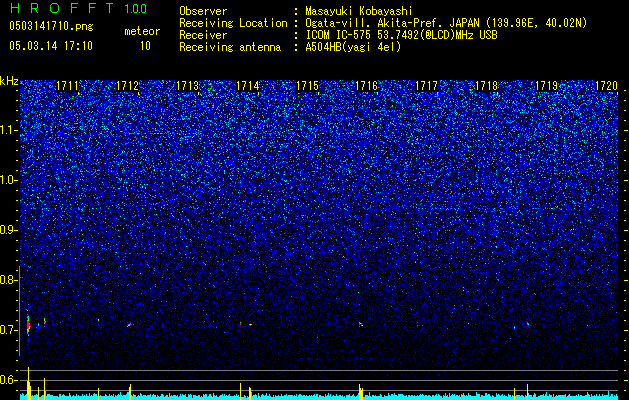Click the 1713 time label
Screen dimensions: 629x400
tap(187, 86)
